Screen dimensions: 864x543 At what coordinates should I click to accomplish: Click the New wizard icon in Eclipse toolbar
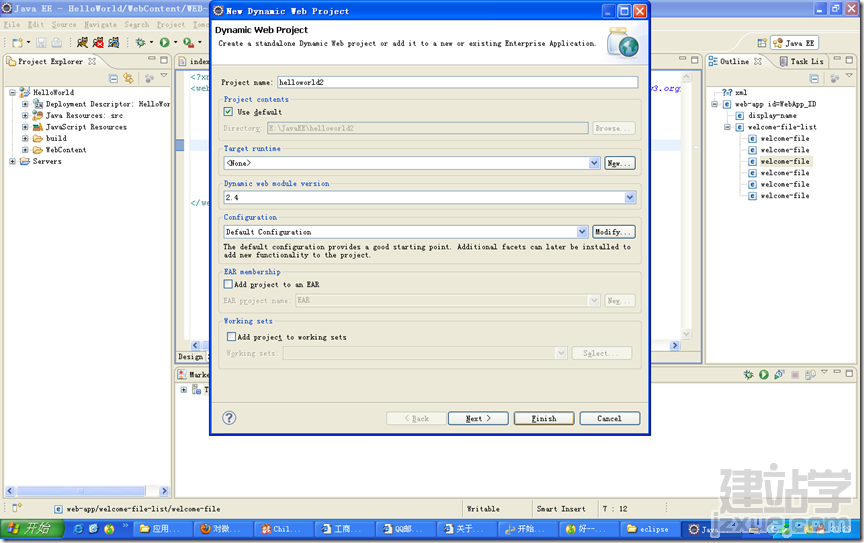[x=18, y=42]
